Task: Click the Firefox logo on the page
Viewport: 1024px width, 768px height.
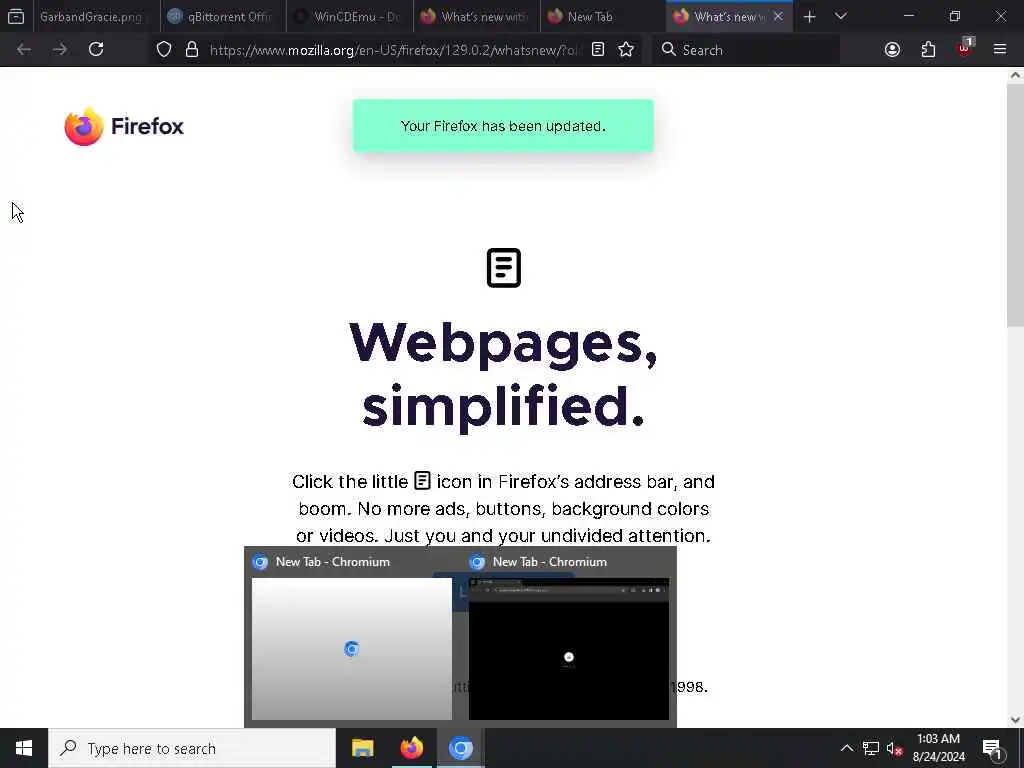Action: (124, 127)
